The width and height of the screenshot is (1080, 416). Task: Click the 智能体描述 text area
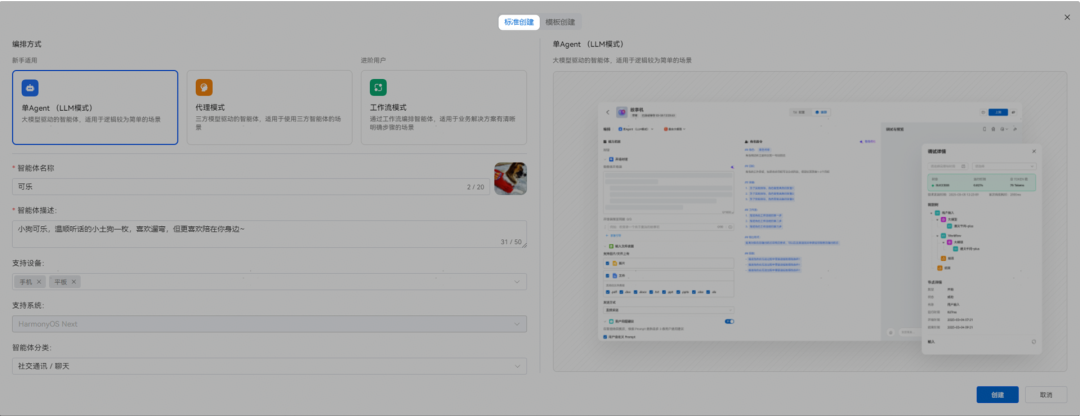pyautogui.click(x=269, y=234)
